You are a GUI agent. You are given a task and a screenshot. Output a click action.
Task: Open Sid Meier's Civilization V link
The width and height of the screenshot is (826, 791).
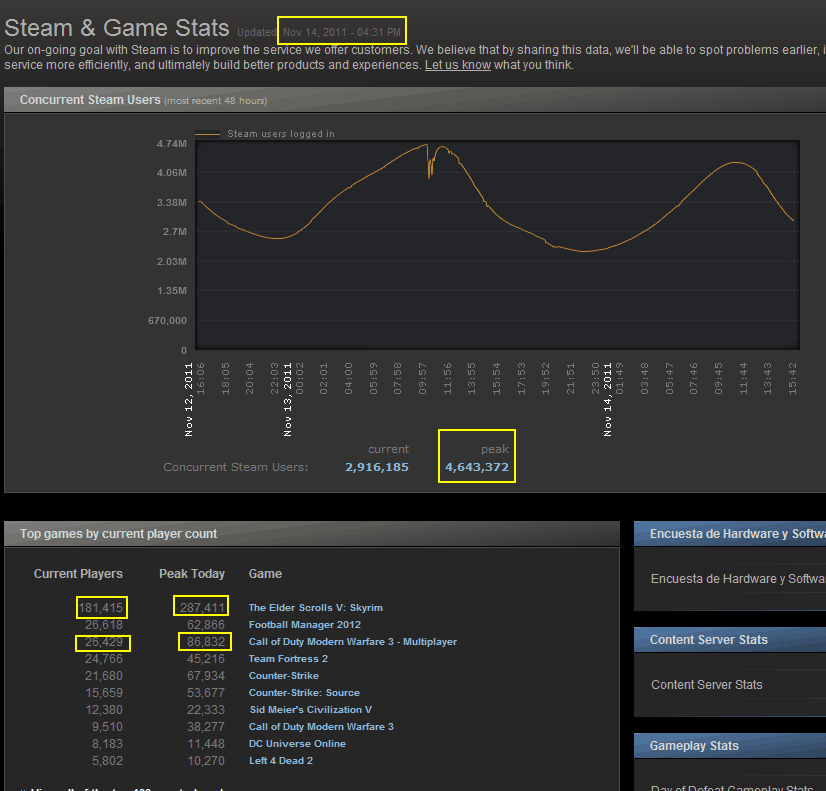(x=310, y=710)
